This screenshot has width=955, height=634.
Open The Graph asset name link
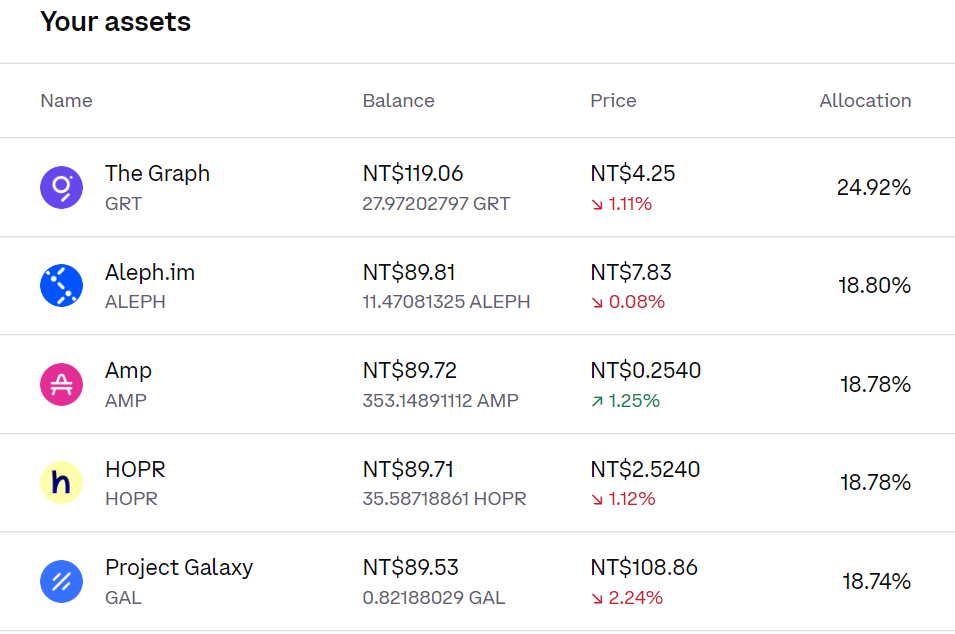[157, 174]
